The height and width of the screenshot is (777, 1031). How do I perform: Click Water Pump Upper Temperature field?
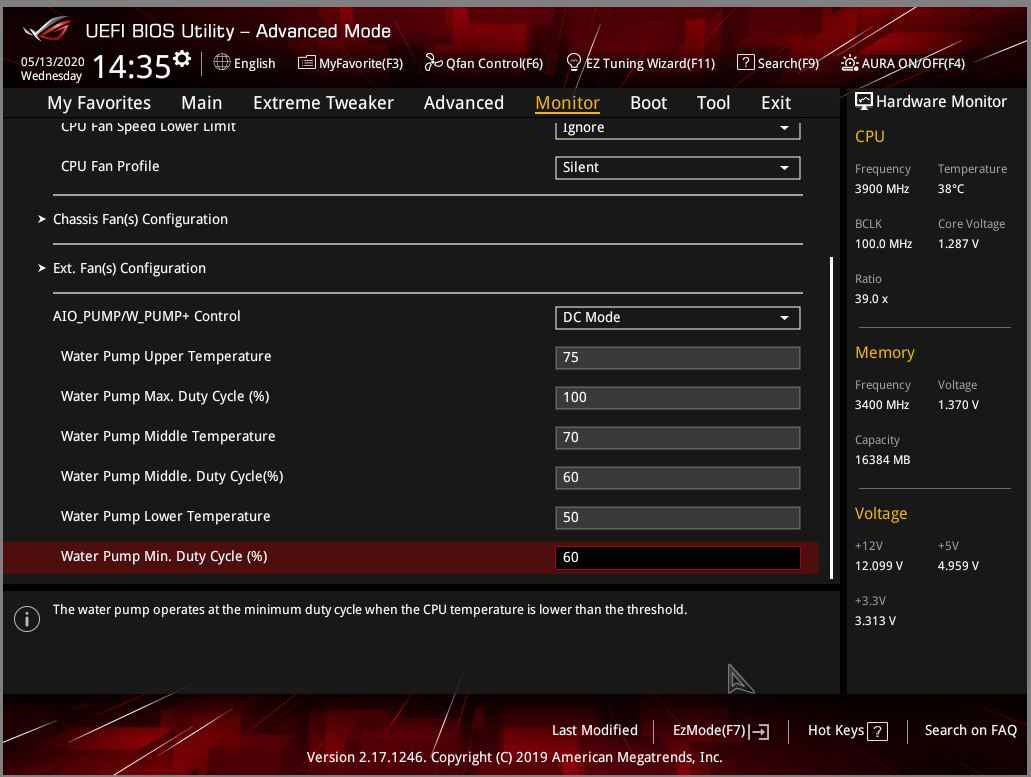678,358
